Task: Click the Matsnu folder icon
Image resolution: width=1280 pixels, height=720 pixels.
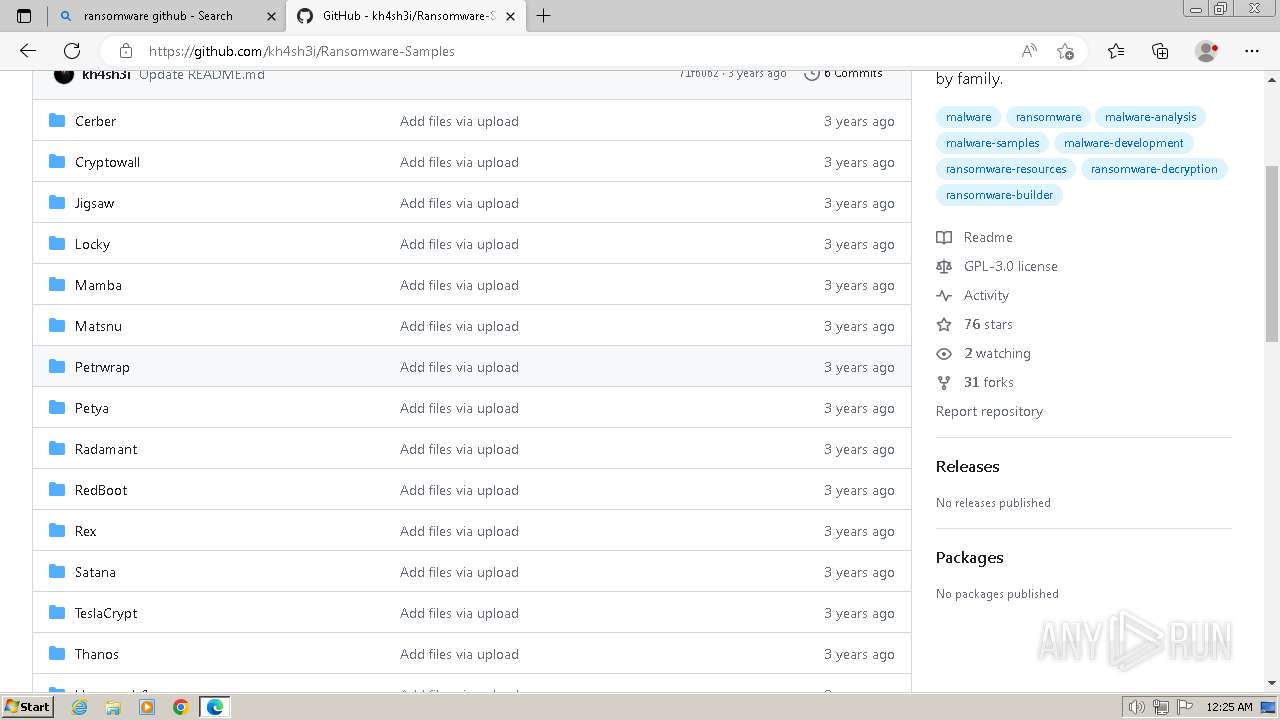Action: click(57, 326)
